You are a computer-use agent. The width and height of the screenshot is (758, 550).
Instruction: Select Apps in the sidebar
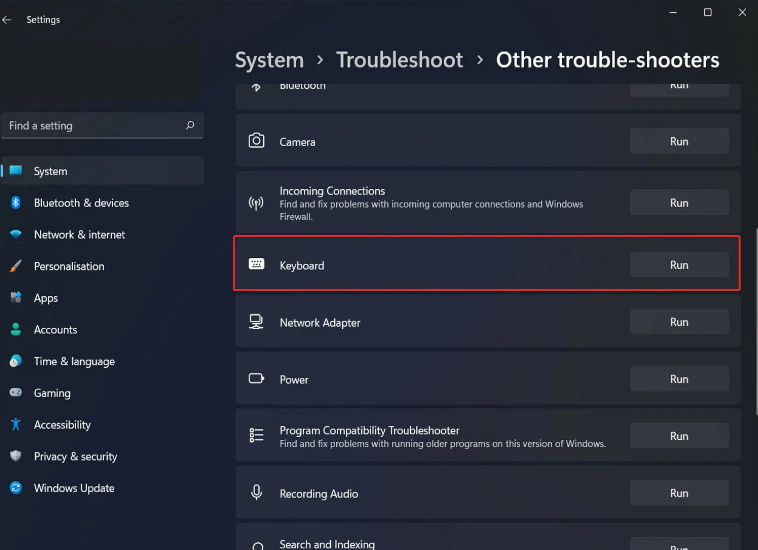click(102, 298)
